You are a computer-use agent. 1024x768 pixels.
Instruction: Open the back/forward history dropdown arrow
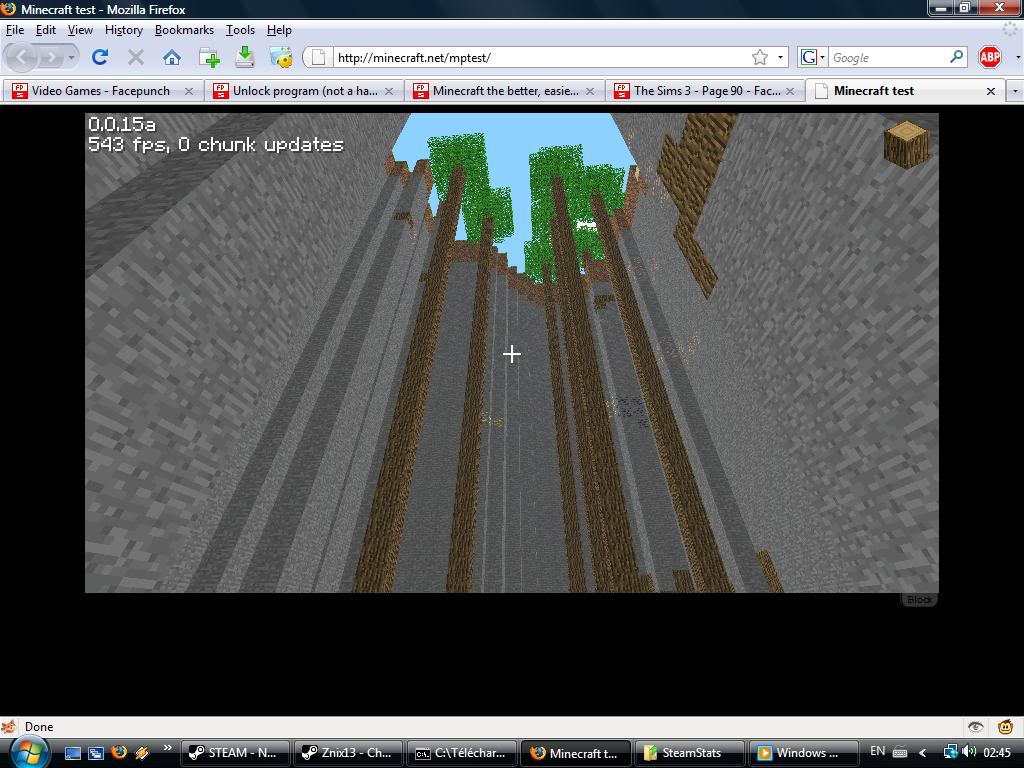(x=71, y=57)
